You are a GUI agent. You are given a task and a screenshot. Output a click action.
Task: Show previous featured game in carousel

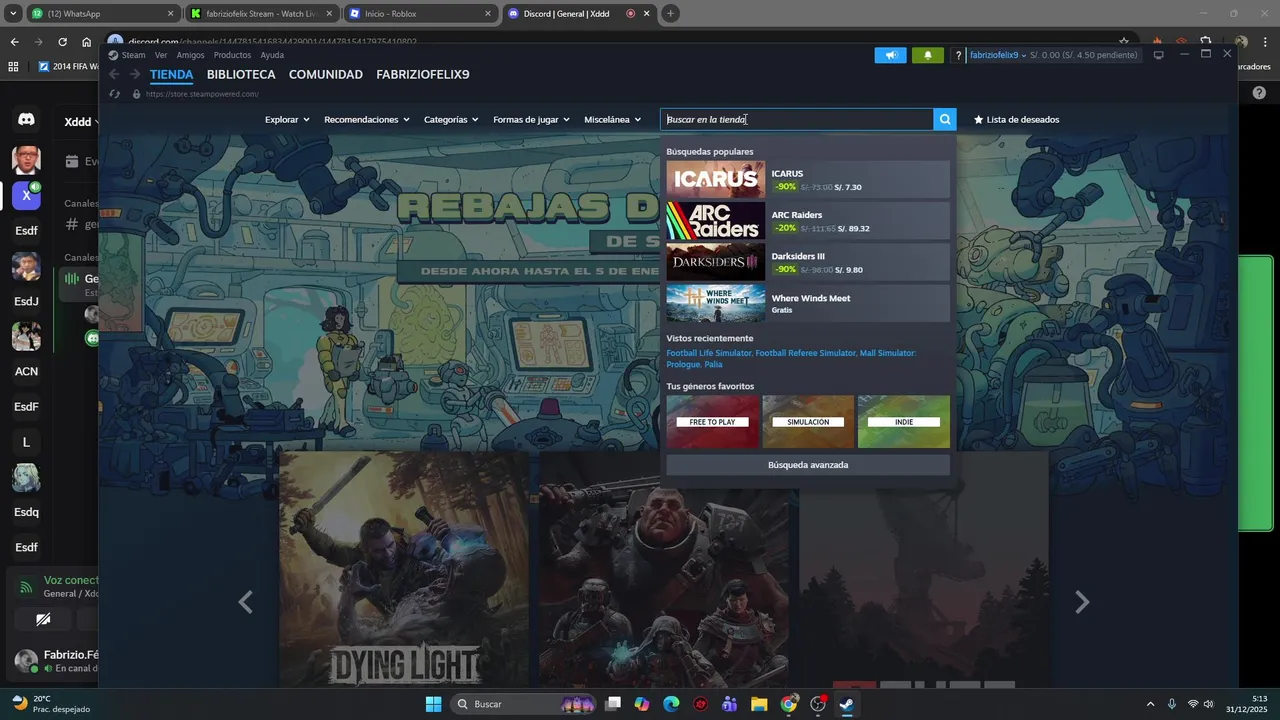245,602
